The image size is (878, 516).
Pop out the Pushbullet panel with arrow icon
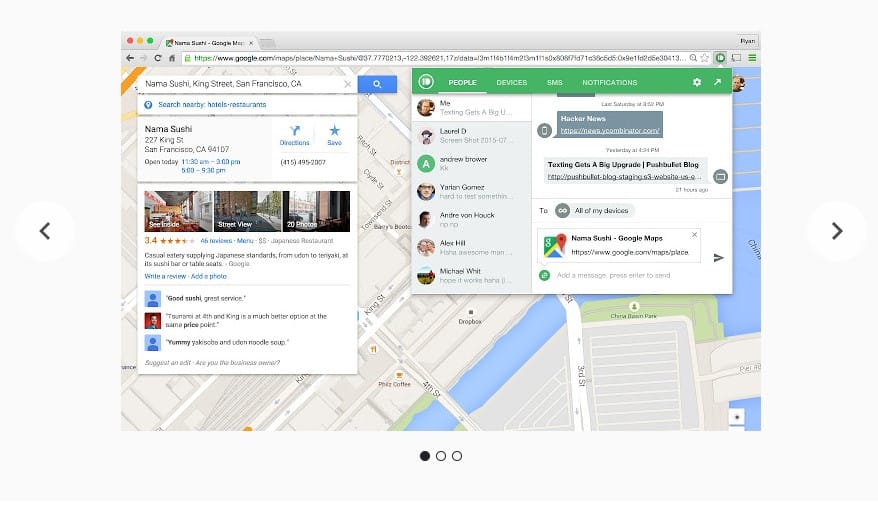(717, 82)
